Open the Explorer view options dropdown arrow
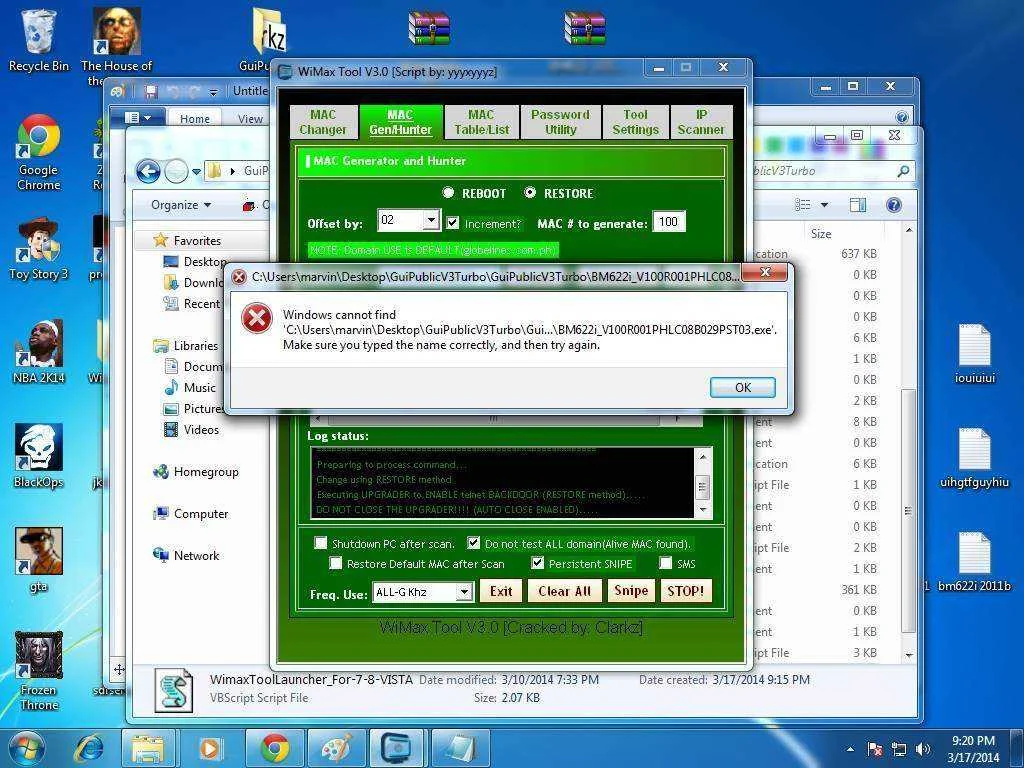 point(824,205)
